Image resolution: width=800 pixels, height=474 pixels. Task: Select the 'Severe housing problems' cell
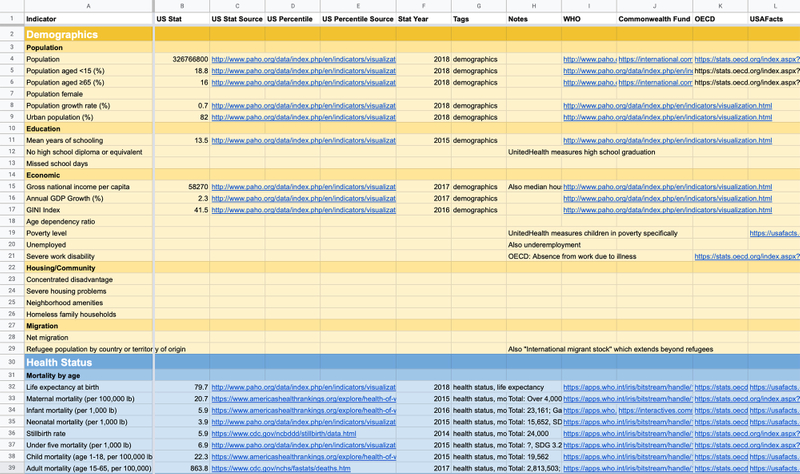88,291
